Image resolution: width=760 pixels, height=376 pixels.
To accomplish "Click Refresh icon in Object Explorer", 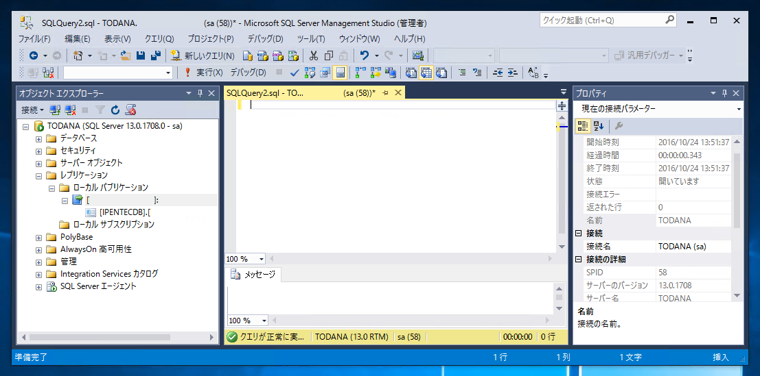I will (115, 110).
